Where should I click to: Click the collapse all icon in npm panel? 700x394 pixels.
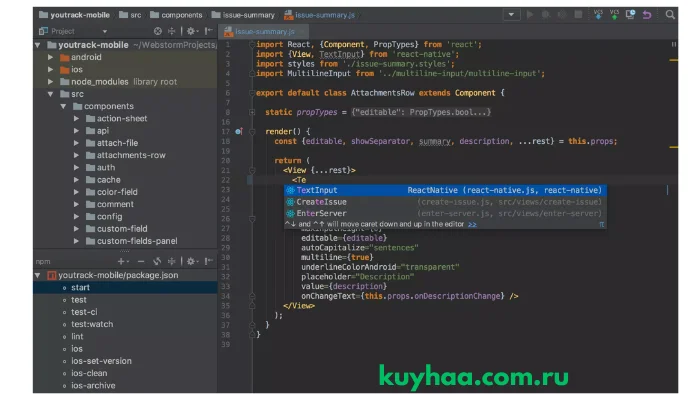pyautogui.click(x=171, y=261)
